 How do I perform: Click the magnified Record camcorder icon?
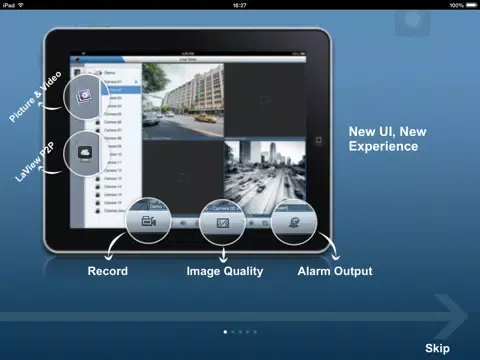[x=149, y=221]
